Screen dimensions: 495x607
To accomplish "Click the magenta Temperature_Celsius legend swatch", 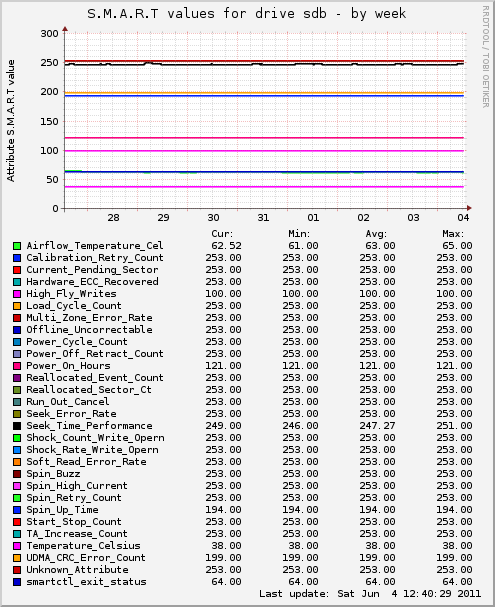I will point(17,546).
